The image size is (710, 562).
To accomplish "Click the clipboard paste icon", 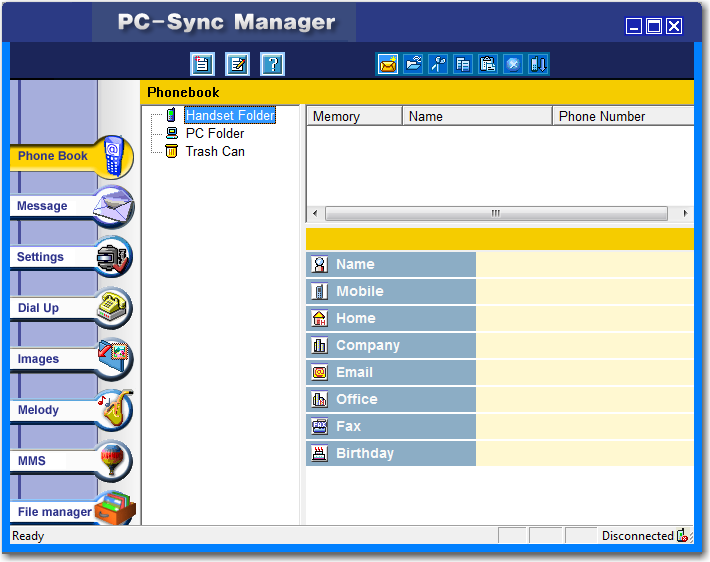I will (488, 65).
